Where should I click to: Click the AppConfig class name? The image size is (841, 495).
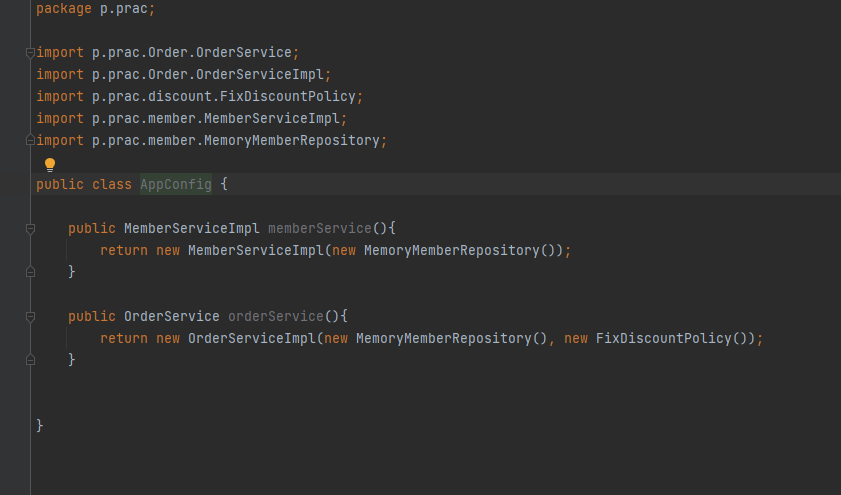tap(176, 184)
